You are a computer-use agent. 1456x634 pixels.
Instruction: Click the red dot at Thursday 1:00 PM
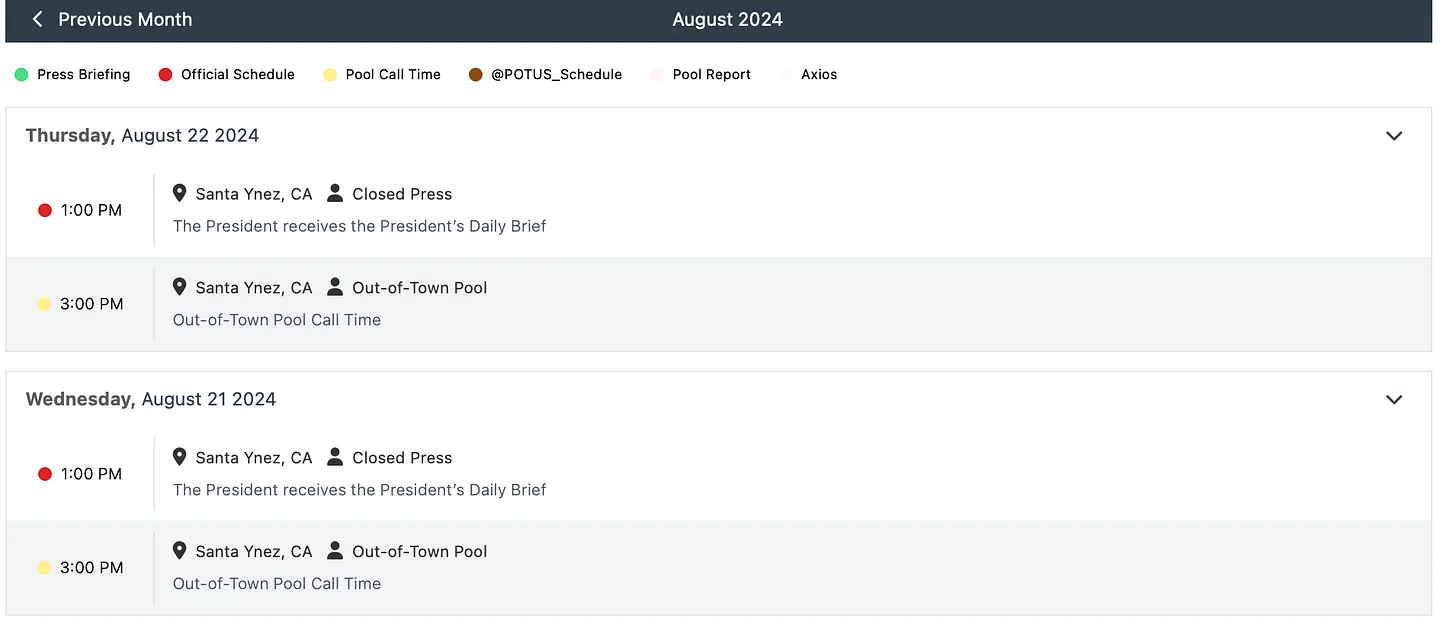click(x=44, y=210)
